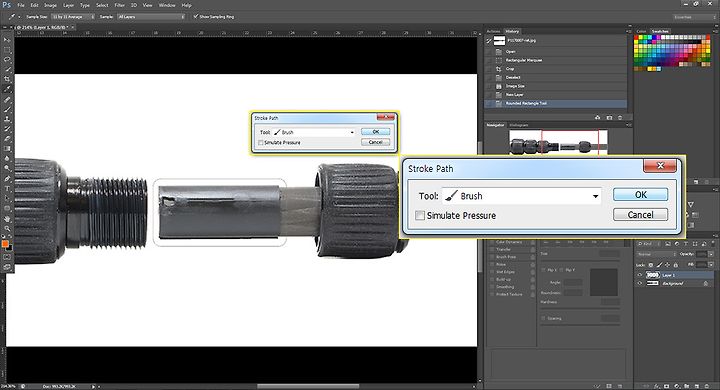Select the Clone Stamp tool
The image size is (720, 390).
click(7, 119)
